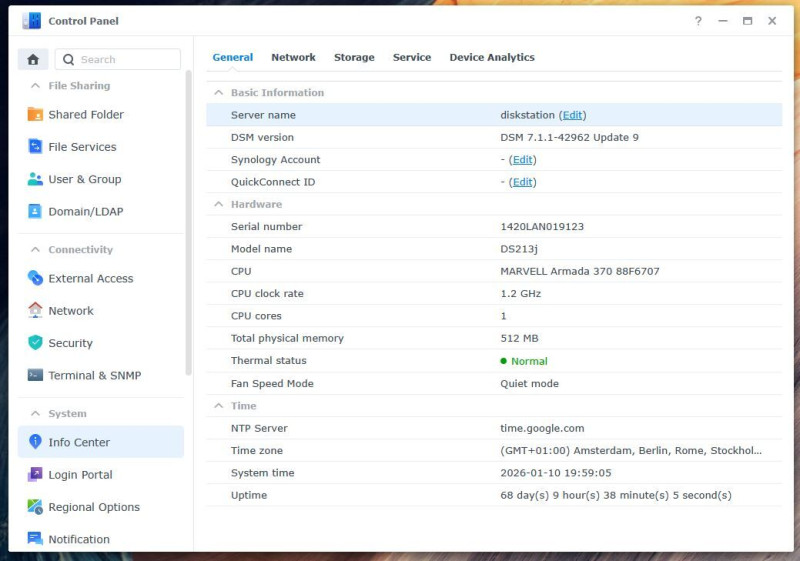This screenshot has height=561, width=800.
Task: Collapse the Basic Information group
Action: click(218, 92)
